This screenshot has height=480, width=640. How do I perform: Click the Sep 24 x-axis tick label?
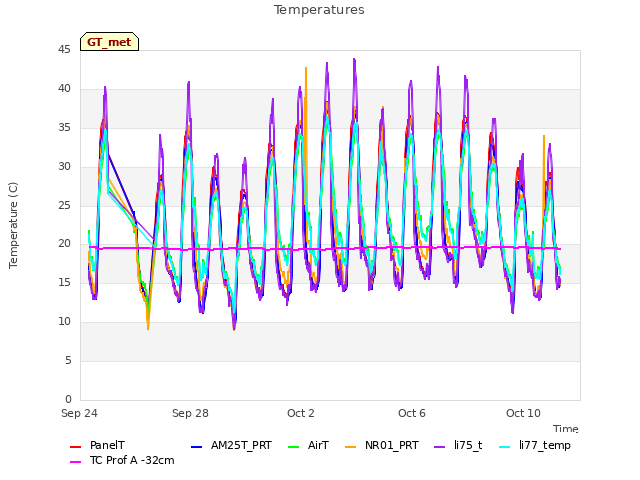79,413
